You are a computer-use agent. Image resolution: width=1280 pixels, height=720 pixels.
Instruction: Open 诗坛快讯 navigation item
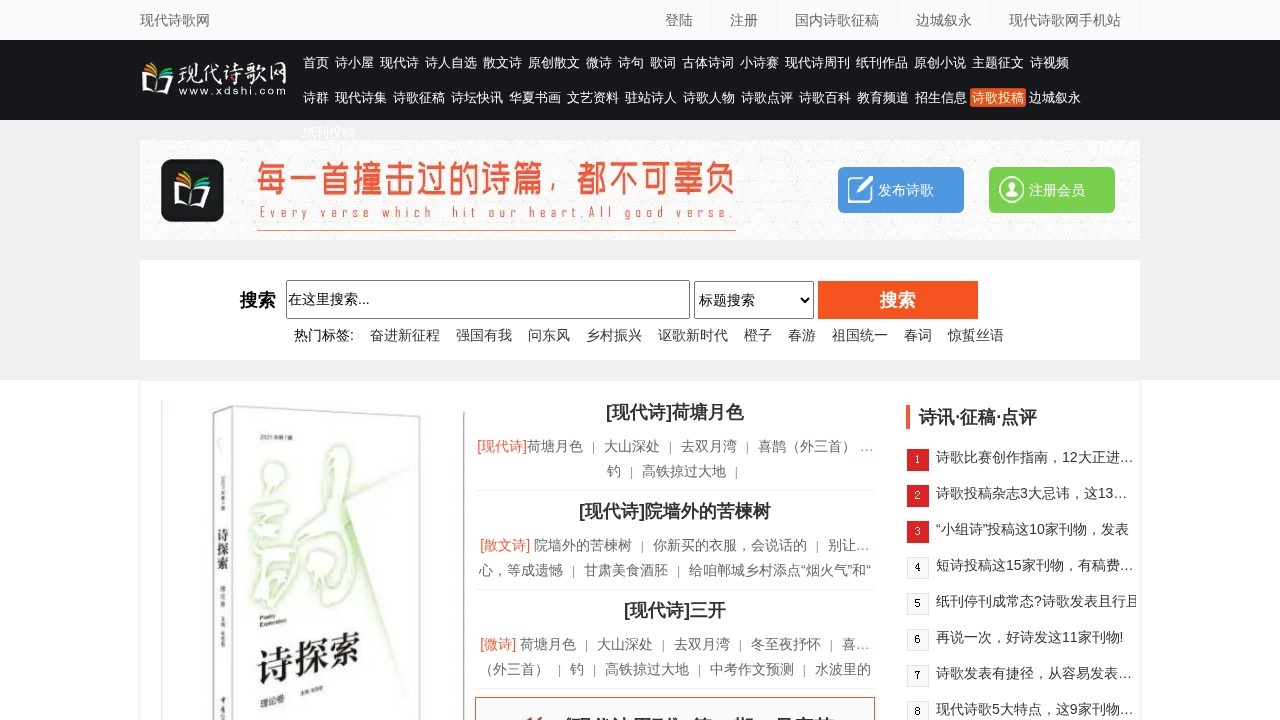477,97
